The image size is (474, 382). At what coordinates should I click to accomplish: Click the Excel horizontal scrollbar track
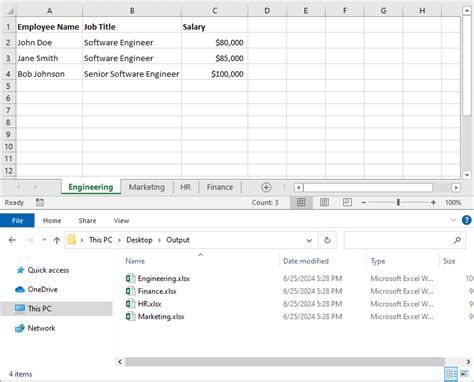368,188
